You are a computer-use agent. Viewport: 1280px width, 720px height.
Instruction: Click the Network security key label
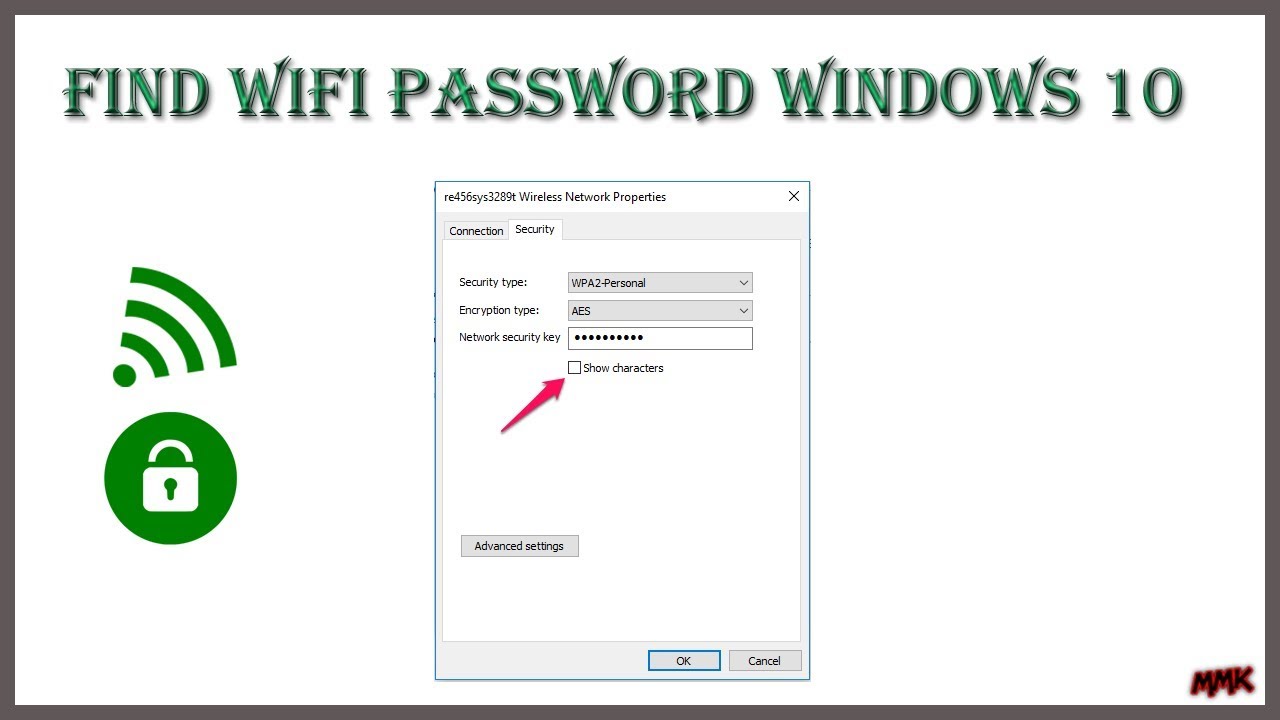click(x=510, y=338)
